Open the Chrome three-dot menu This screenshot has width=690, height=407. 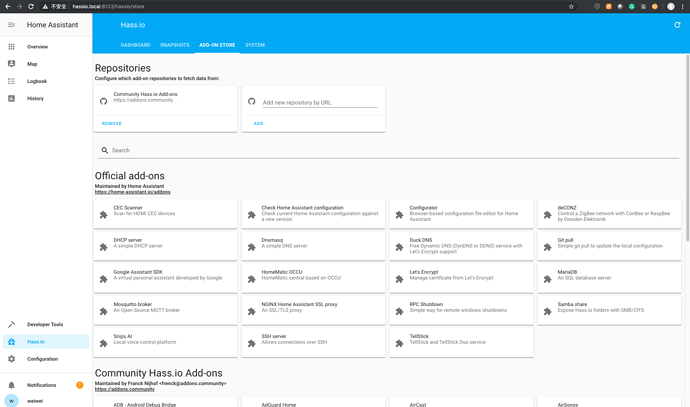(x=683, y=6)
